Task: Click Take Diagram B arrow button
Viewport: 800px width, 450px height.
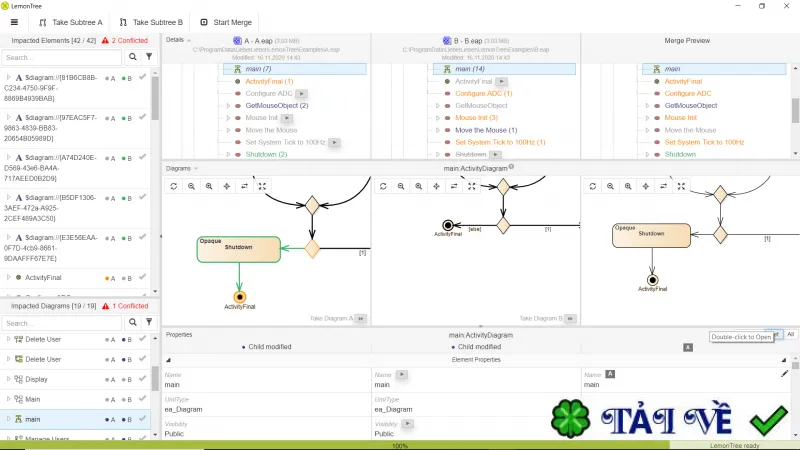Action: pos(570,318)
